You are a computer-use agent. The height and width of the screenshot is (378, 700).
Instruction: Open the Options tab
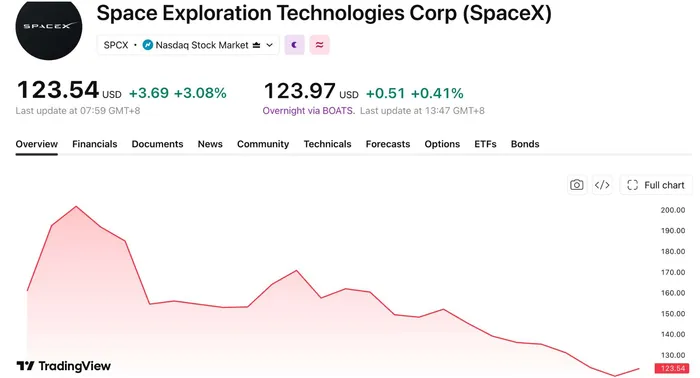(x=442, y=144)
